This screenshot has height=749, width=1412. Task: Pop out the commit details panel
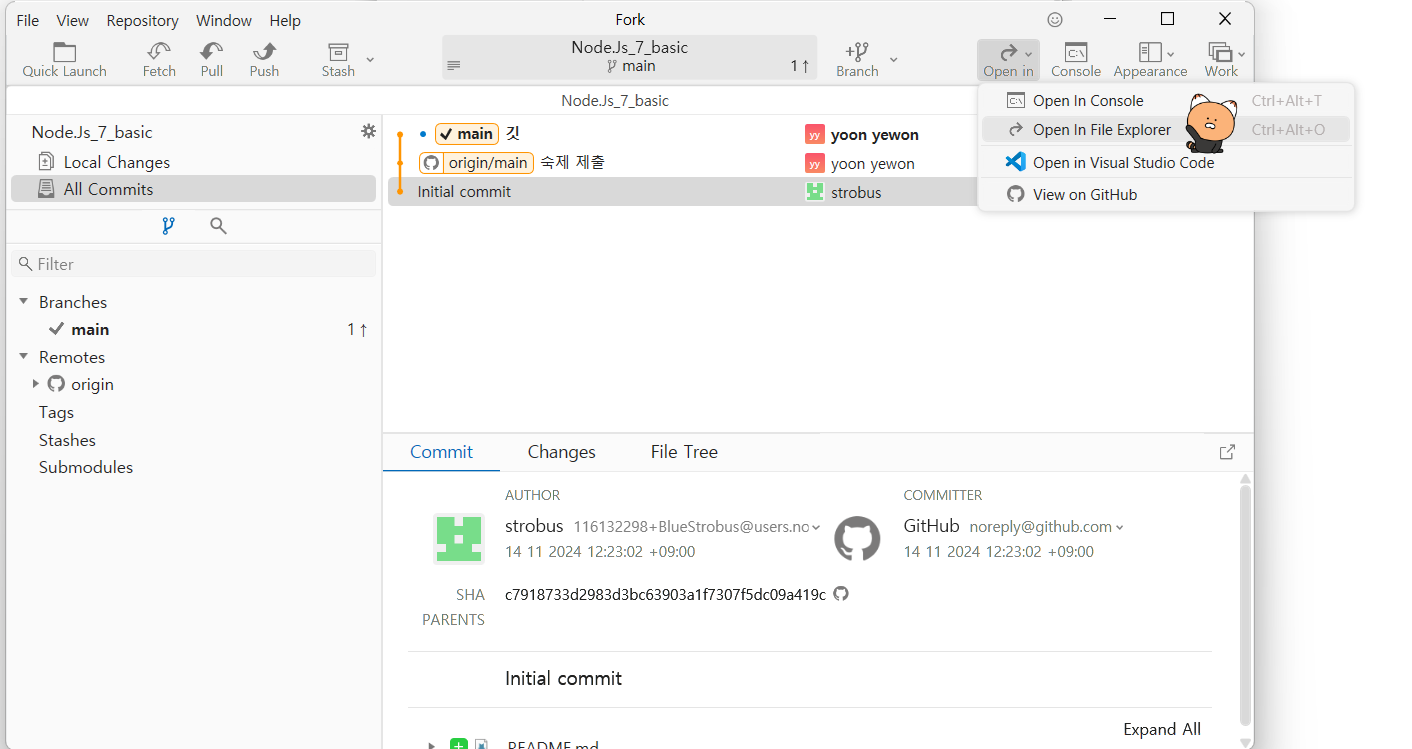click(x=1227, y=452)
